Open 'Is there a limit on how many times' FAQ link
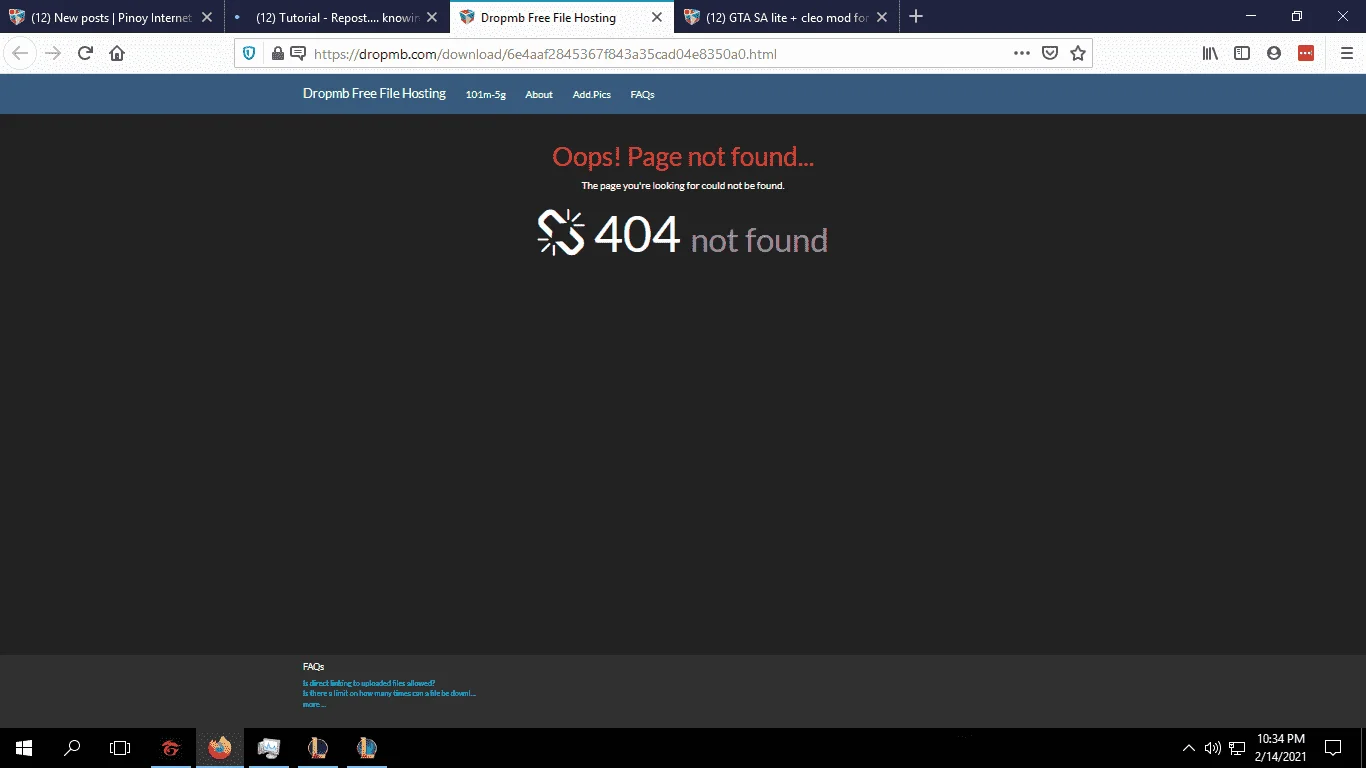The height and width of the screenshot is (768, 1366). (x=389, y=693)
